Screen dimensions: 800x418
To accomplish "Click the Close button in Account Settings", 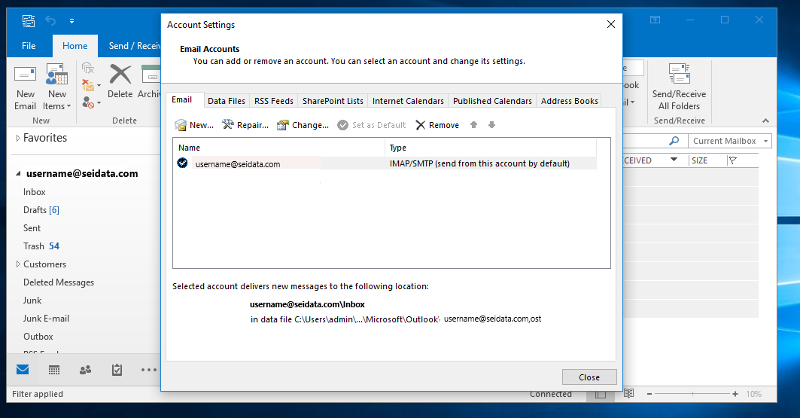I will [x=589, y=377].
